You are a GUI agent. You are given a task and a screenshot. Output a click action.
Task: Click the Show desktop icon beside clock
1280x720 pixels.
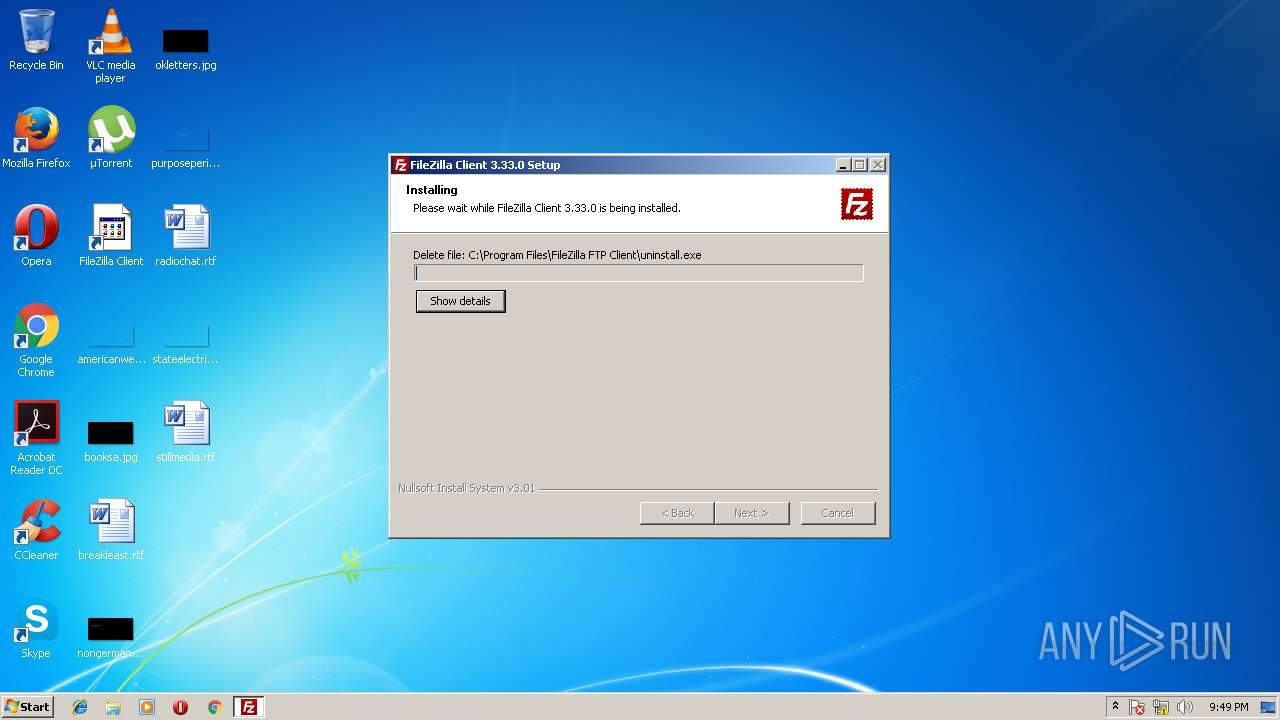tap(1268, 707)
